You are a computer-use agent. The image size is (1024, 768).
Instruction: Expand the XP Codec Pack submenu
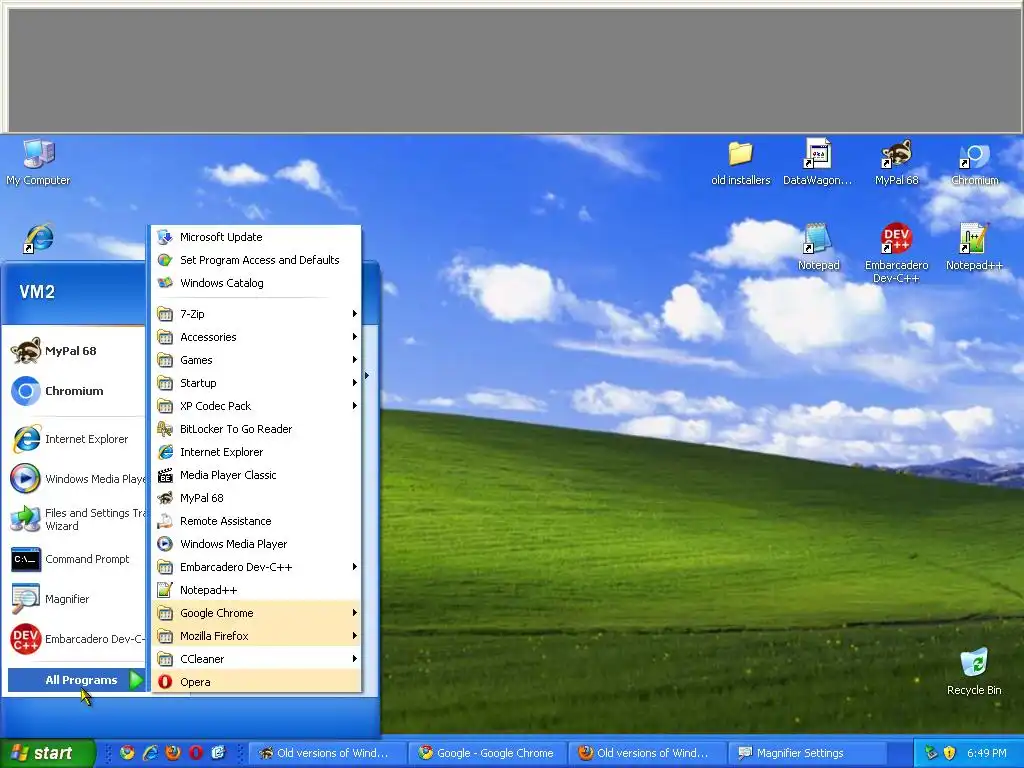coord(257,406)
